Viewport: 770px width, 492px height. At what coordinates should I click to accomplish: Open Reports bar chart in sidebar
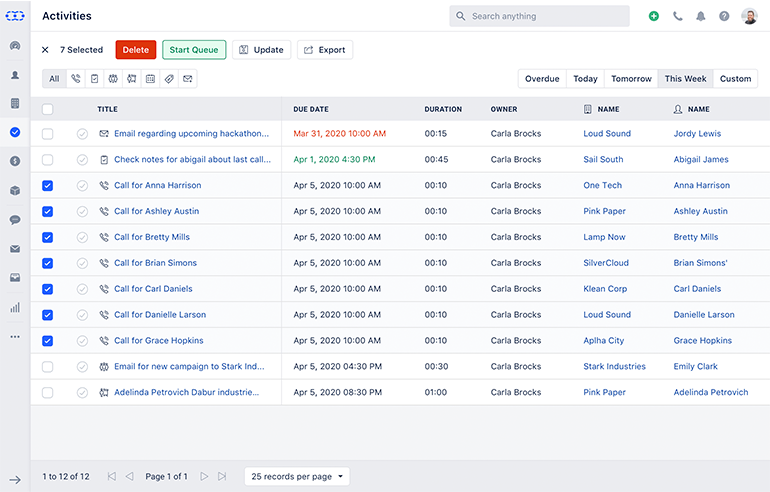tap(15, 308)
